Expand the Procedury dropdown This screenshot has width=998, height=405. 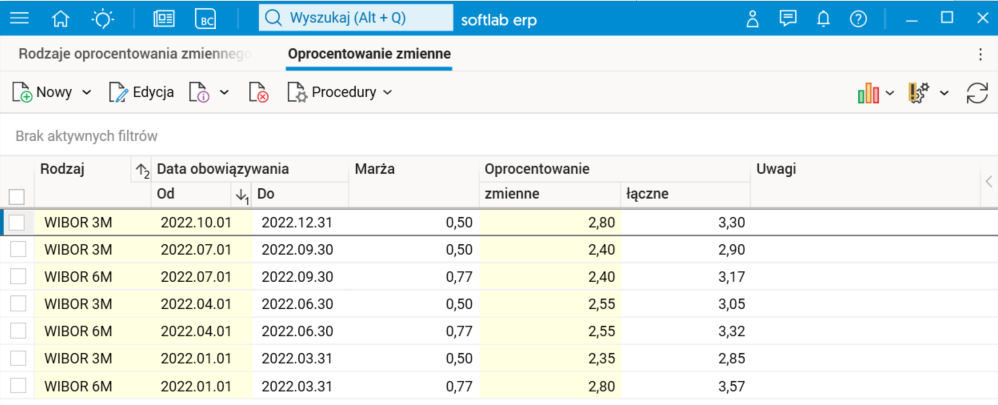pos(387,92)
